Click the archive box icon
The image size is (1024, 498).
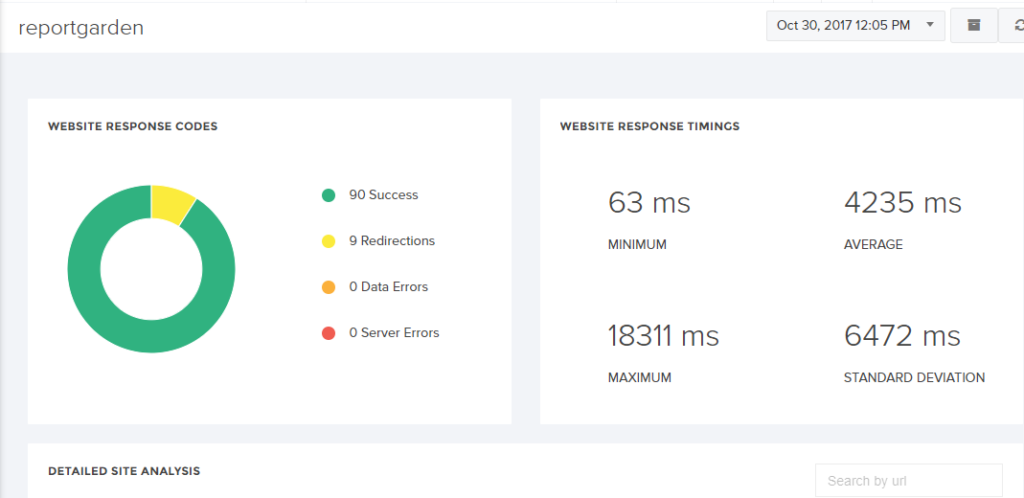973,26
